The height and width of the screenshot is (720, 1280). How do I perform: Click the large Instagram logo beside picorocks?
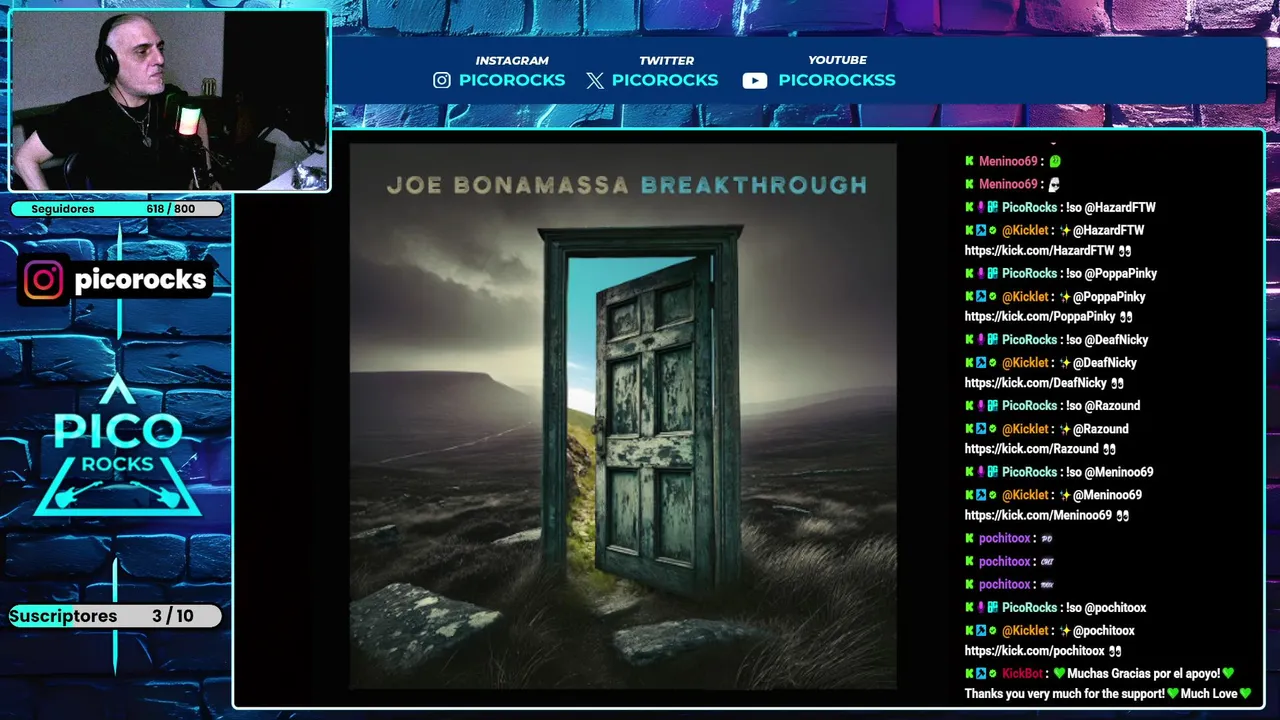(43, 280)
